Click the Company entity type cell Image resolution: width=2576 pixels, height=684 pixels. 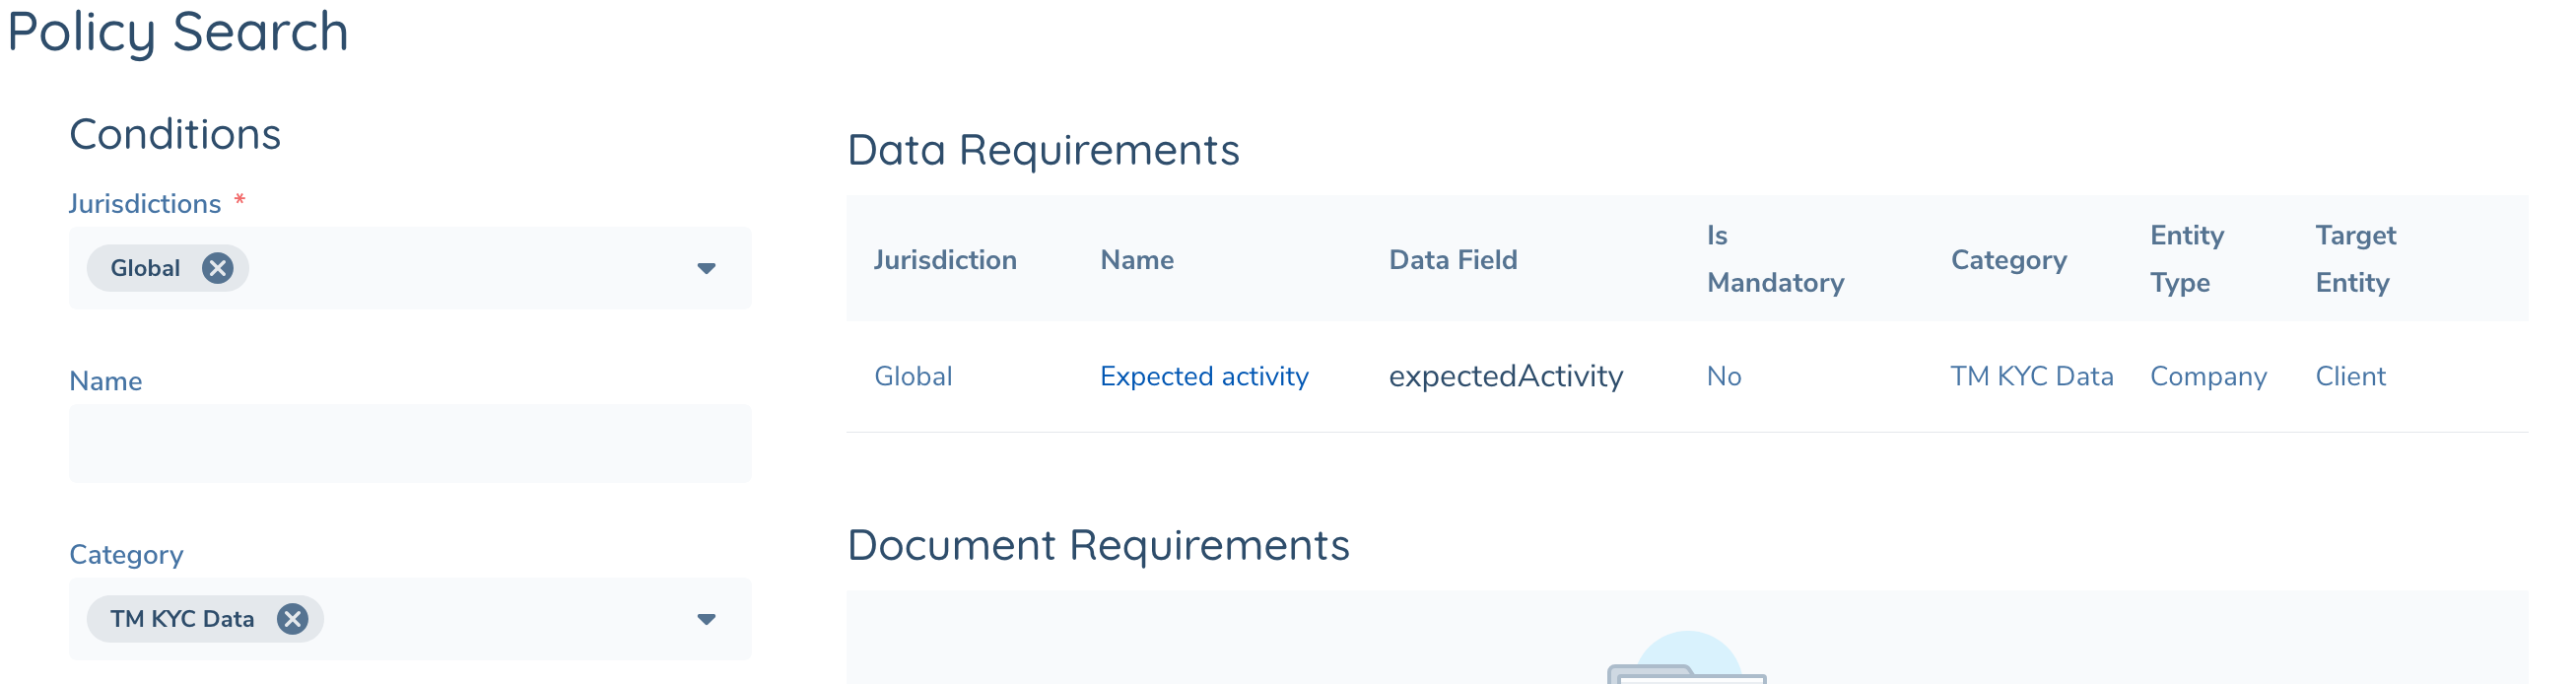coord(2208,376)
